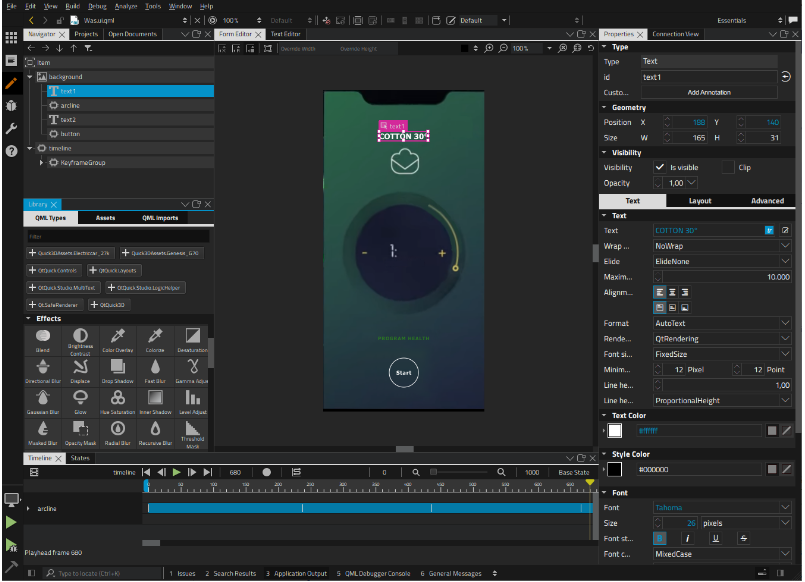
Task: Click the Type to locate search field
Action: (102, 573)
